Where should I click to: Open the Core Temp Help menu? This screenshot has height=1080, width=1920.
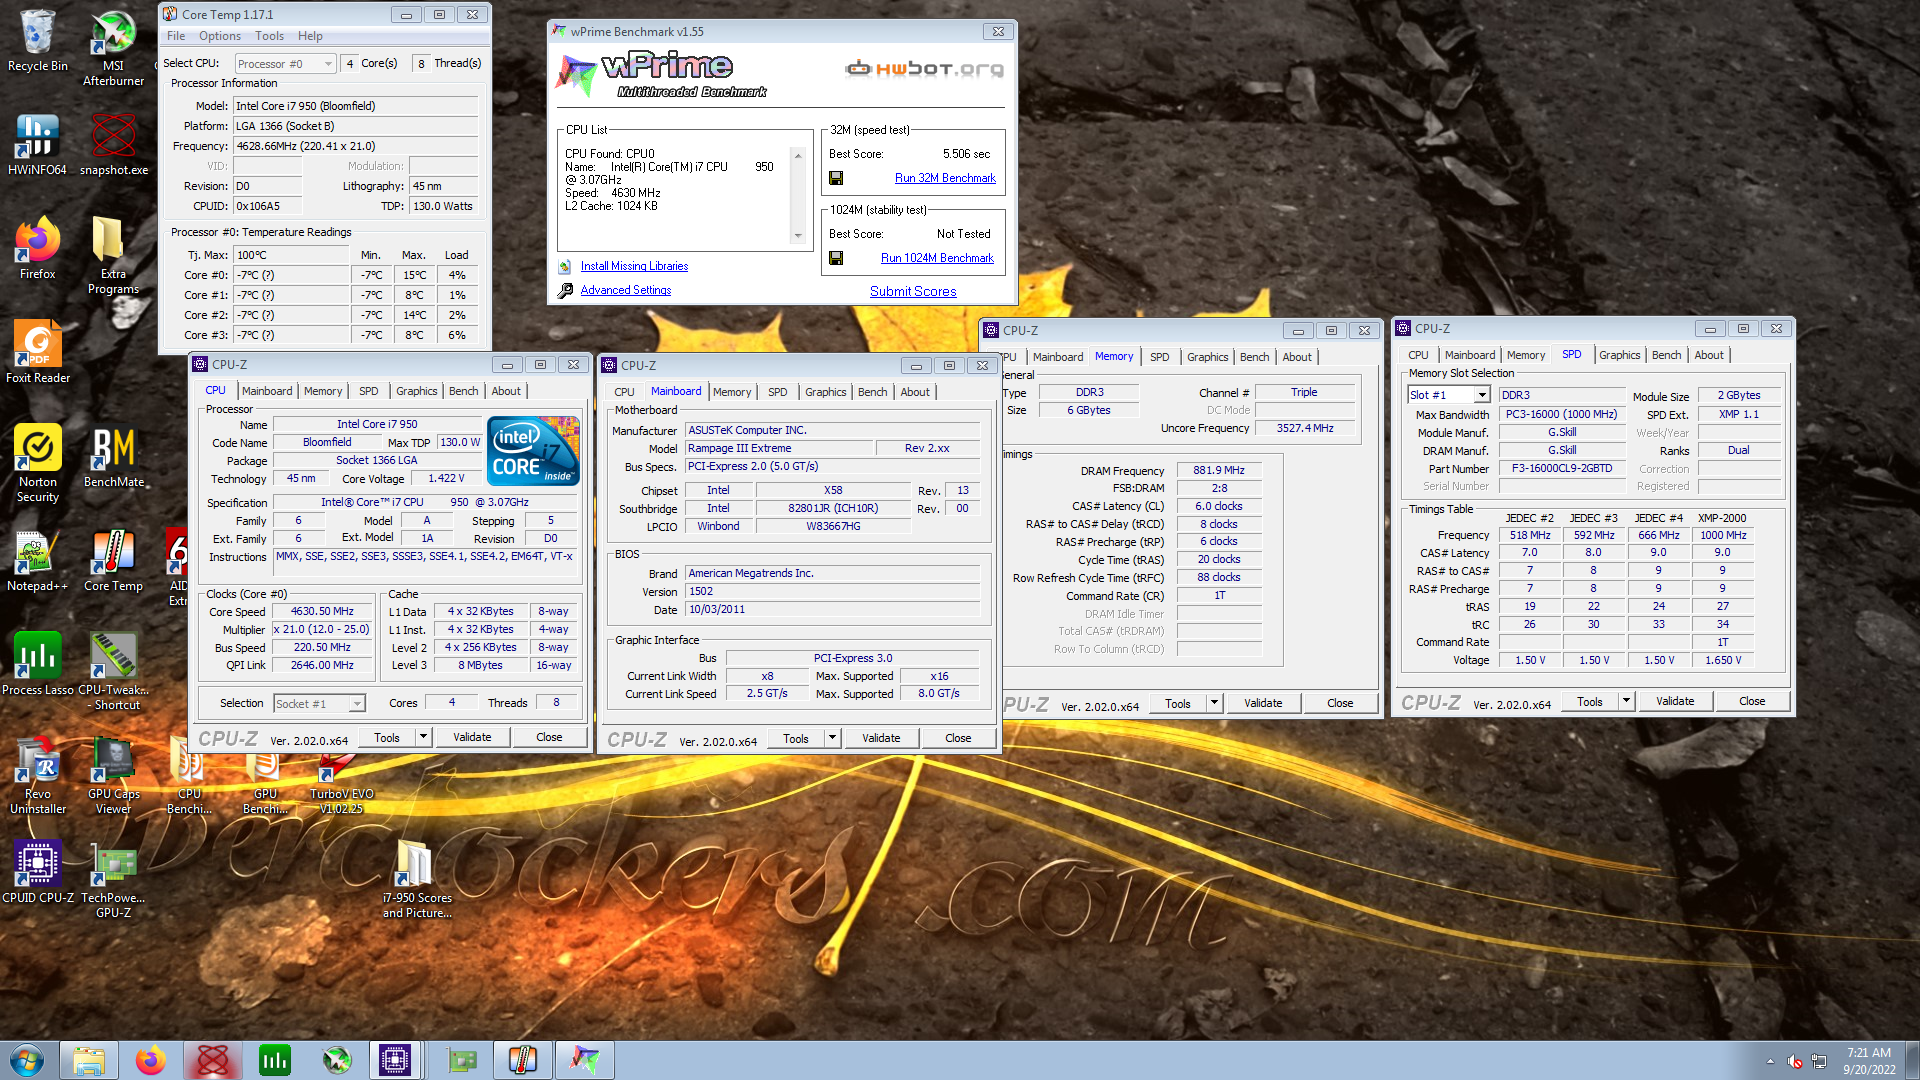click(x=310, y=36)
